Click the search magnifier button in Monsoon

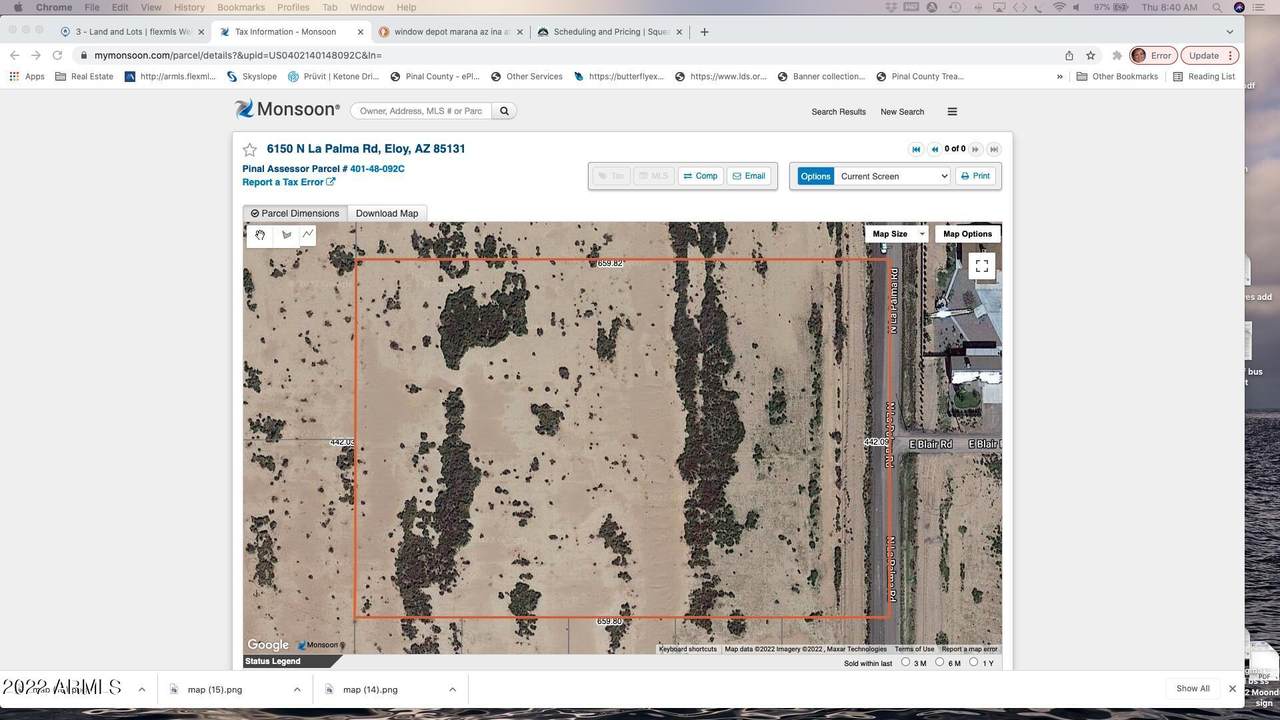click(504, 111)
